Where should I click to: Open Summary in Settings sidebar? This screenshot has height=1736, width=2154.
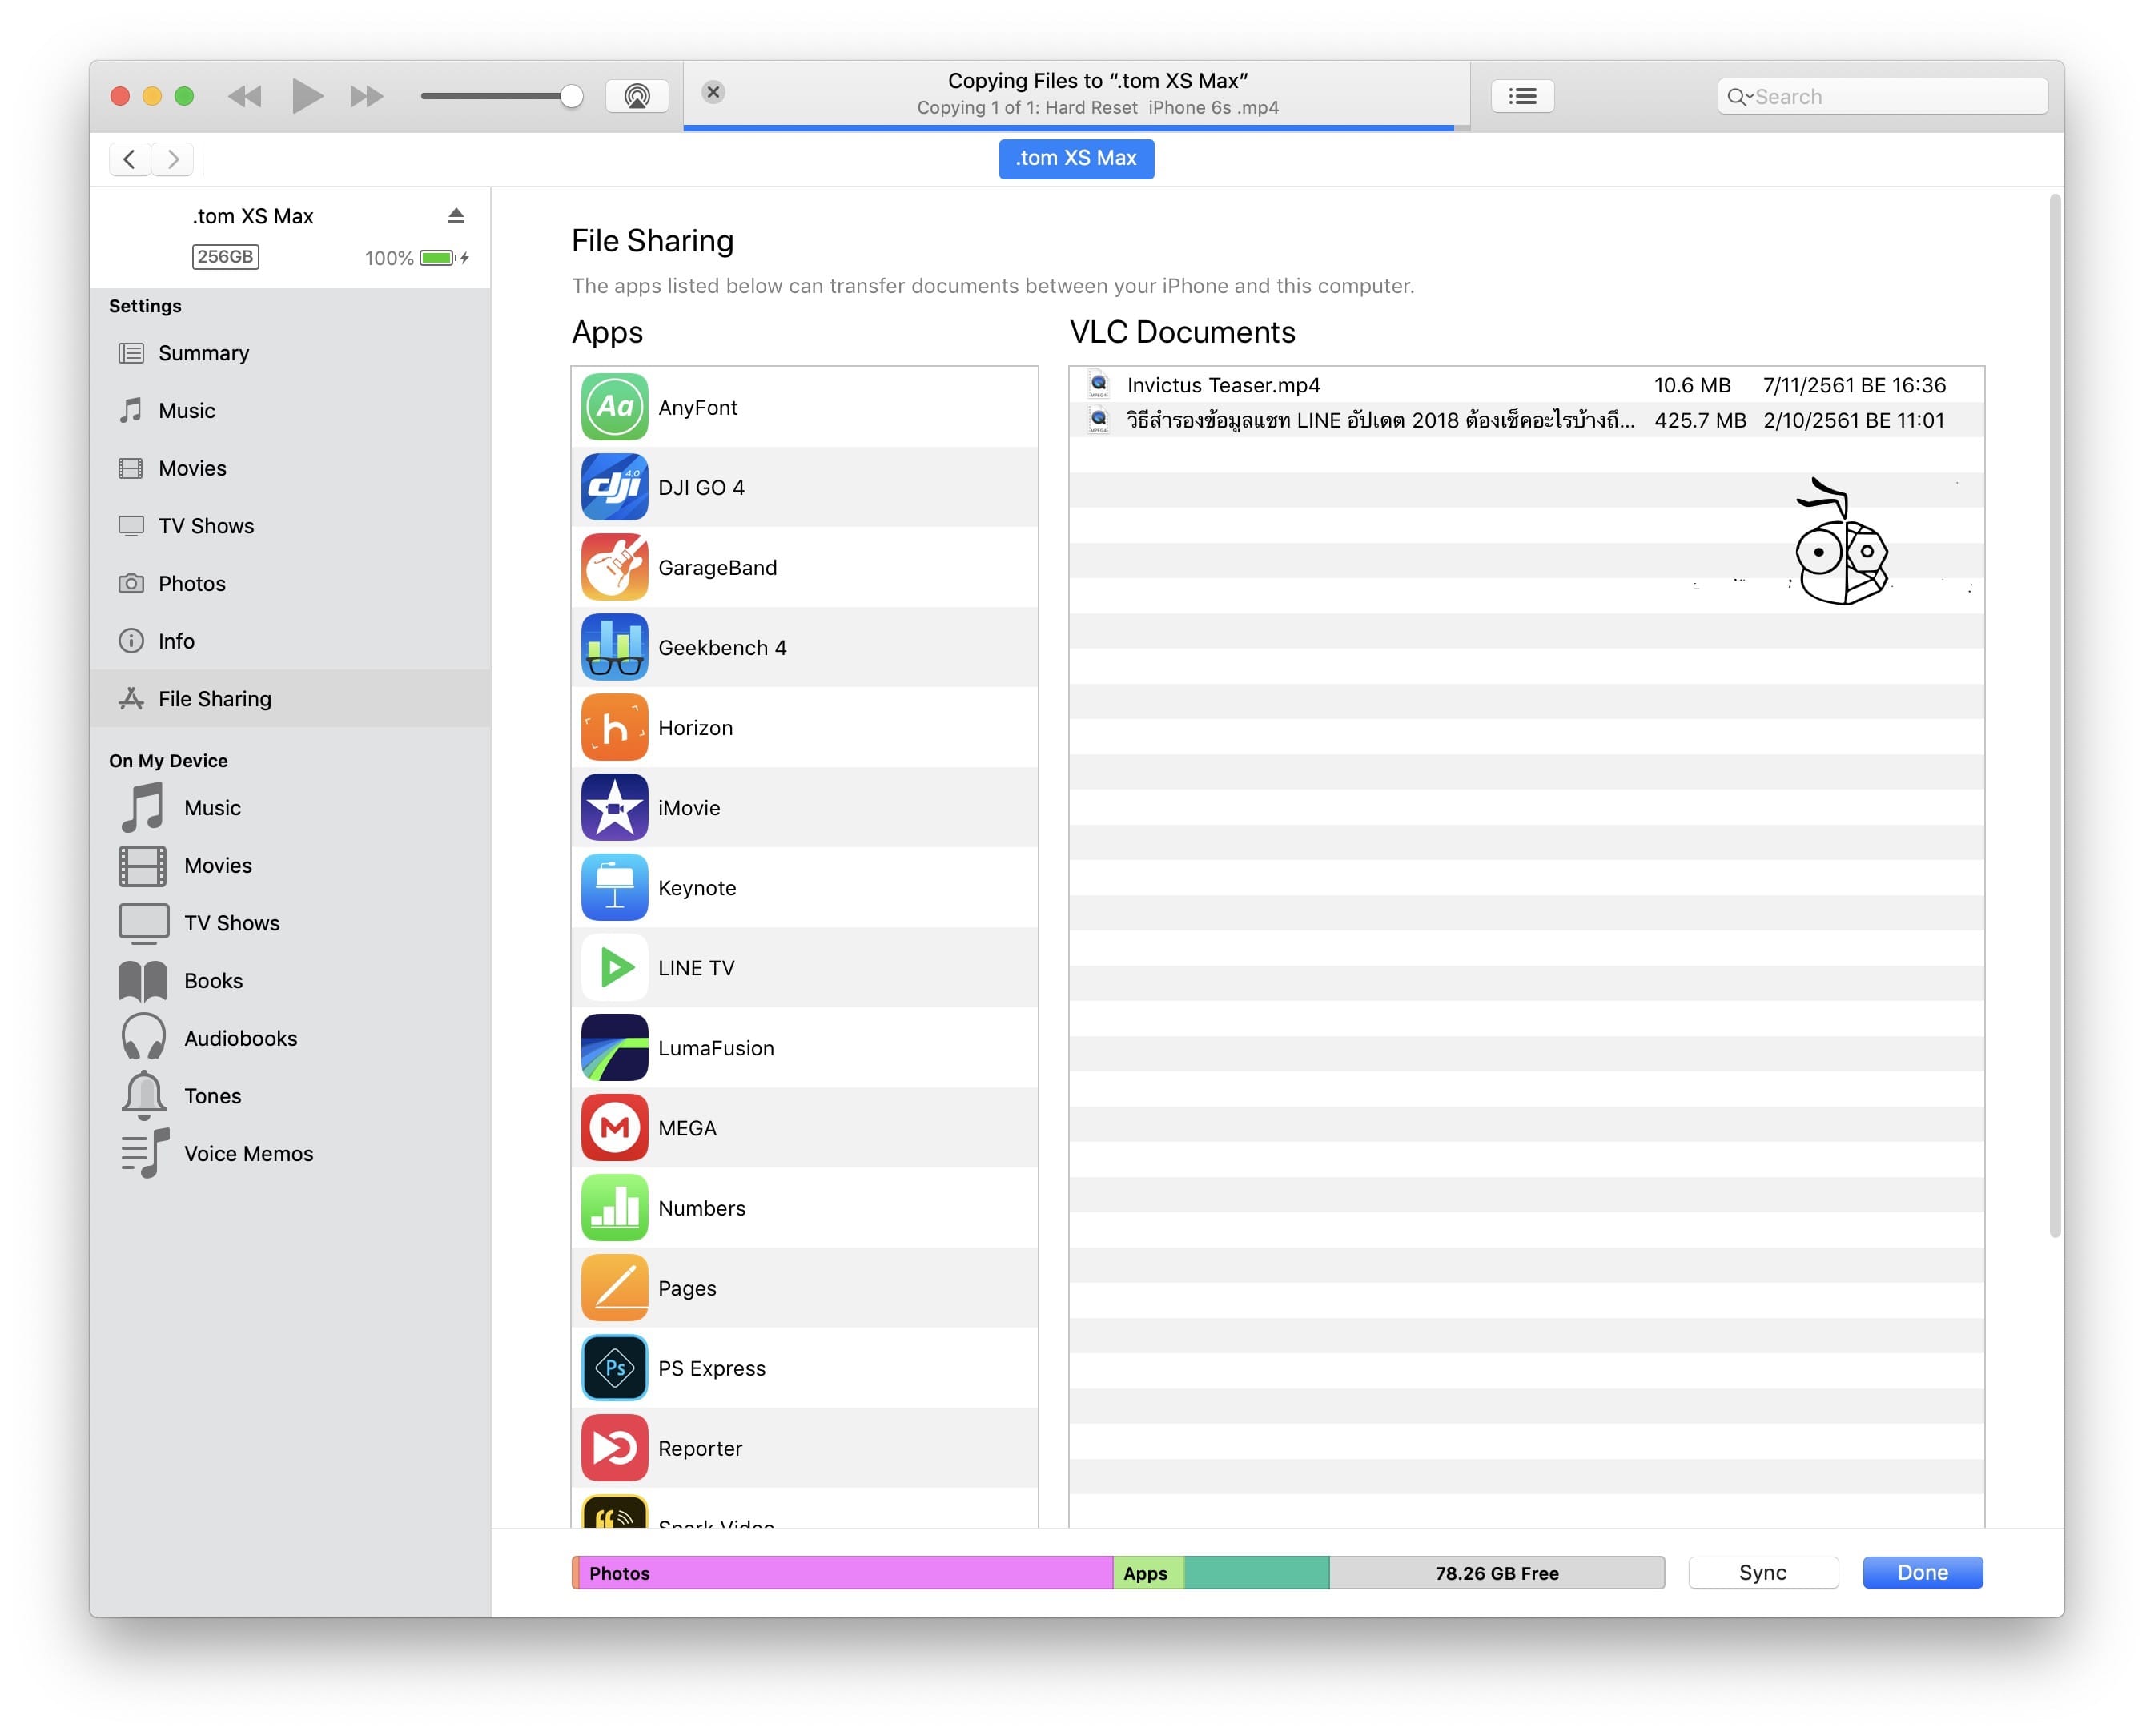click(203, 353)
